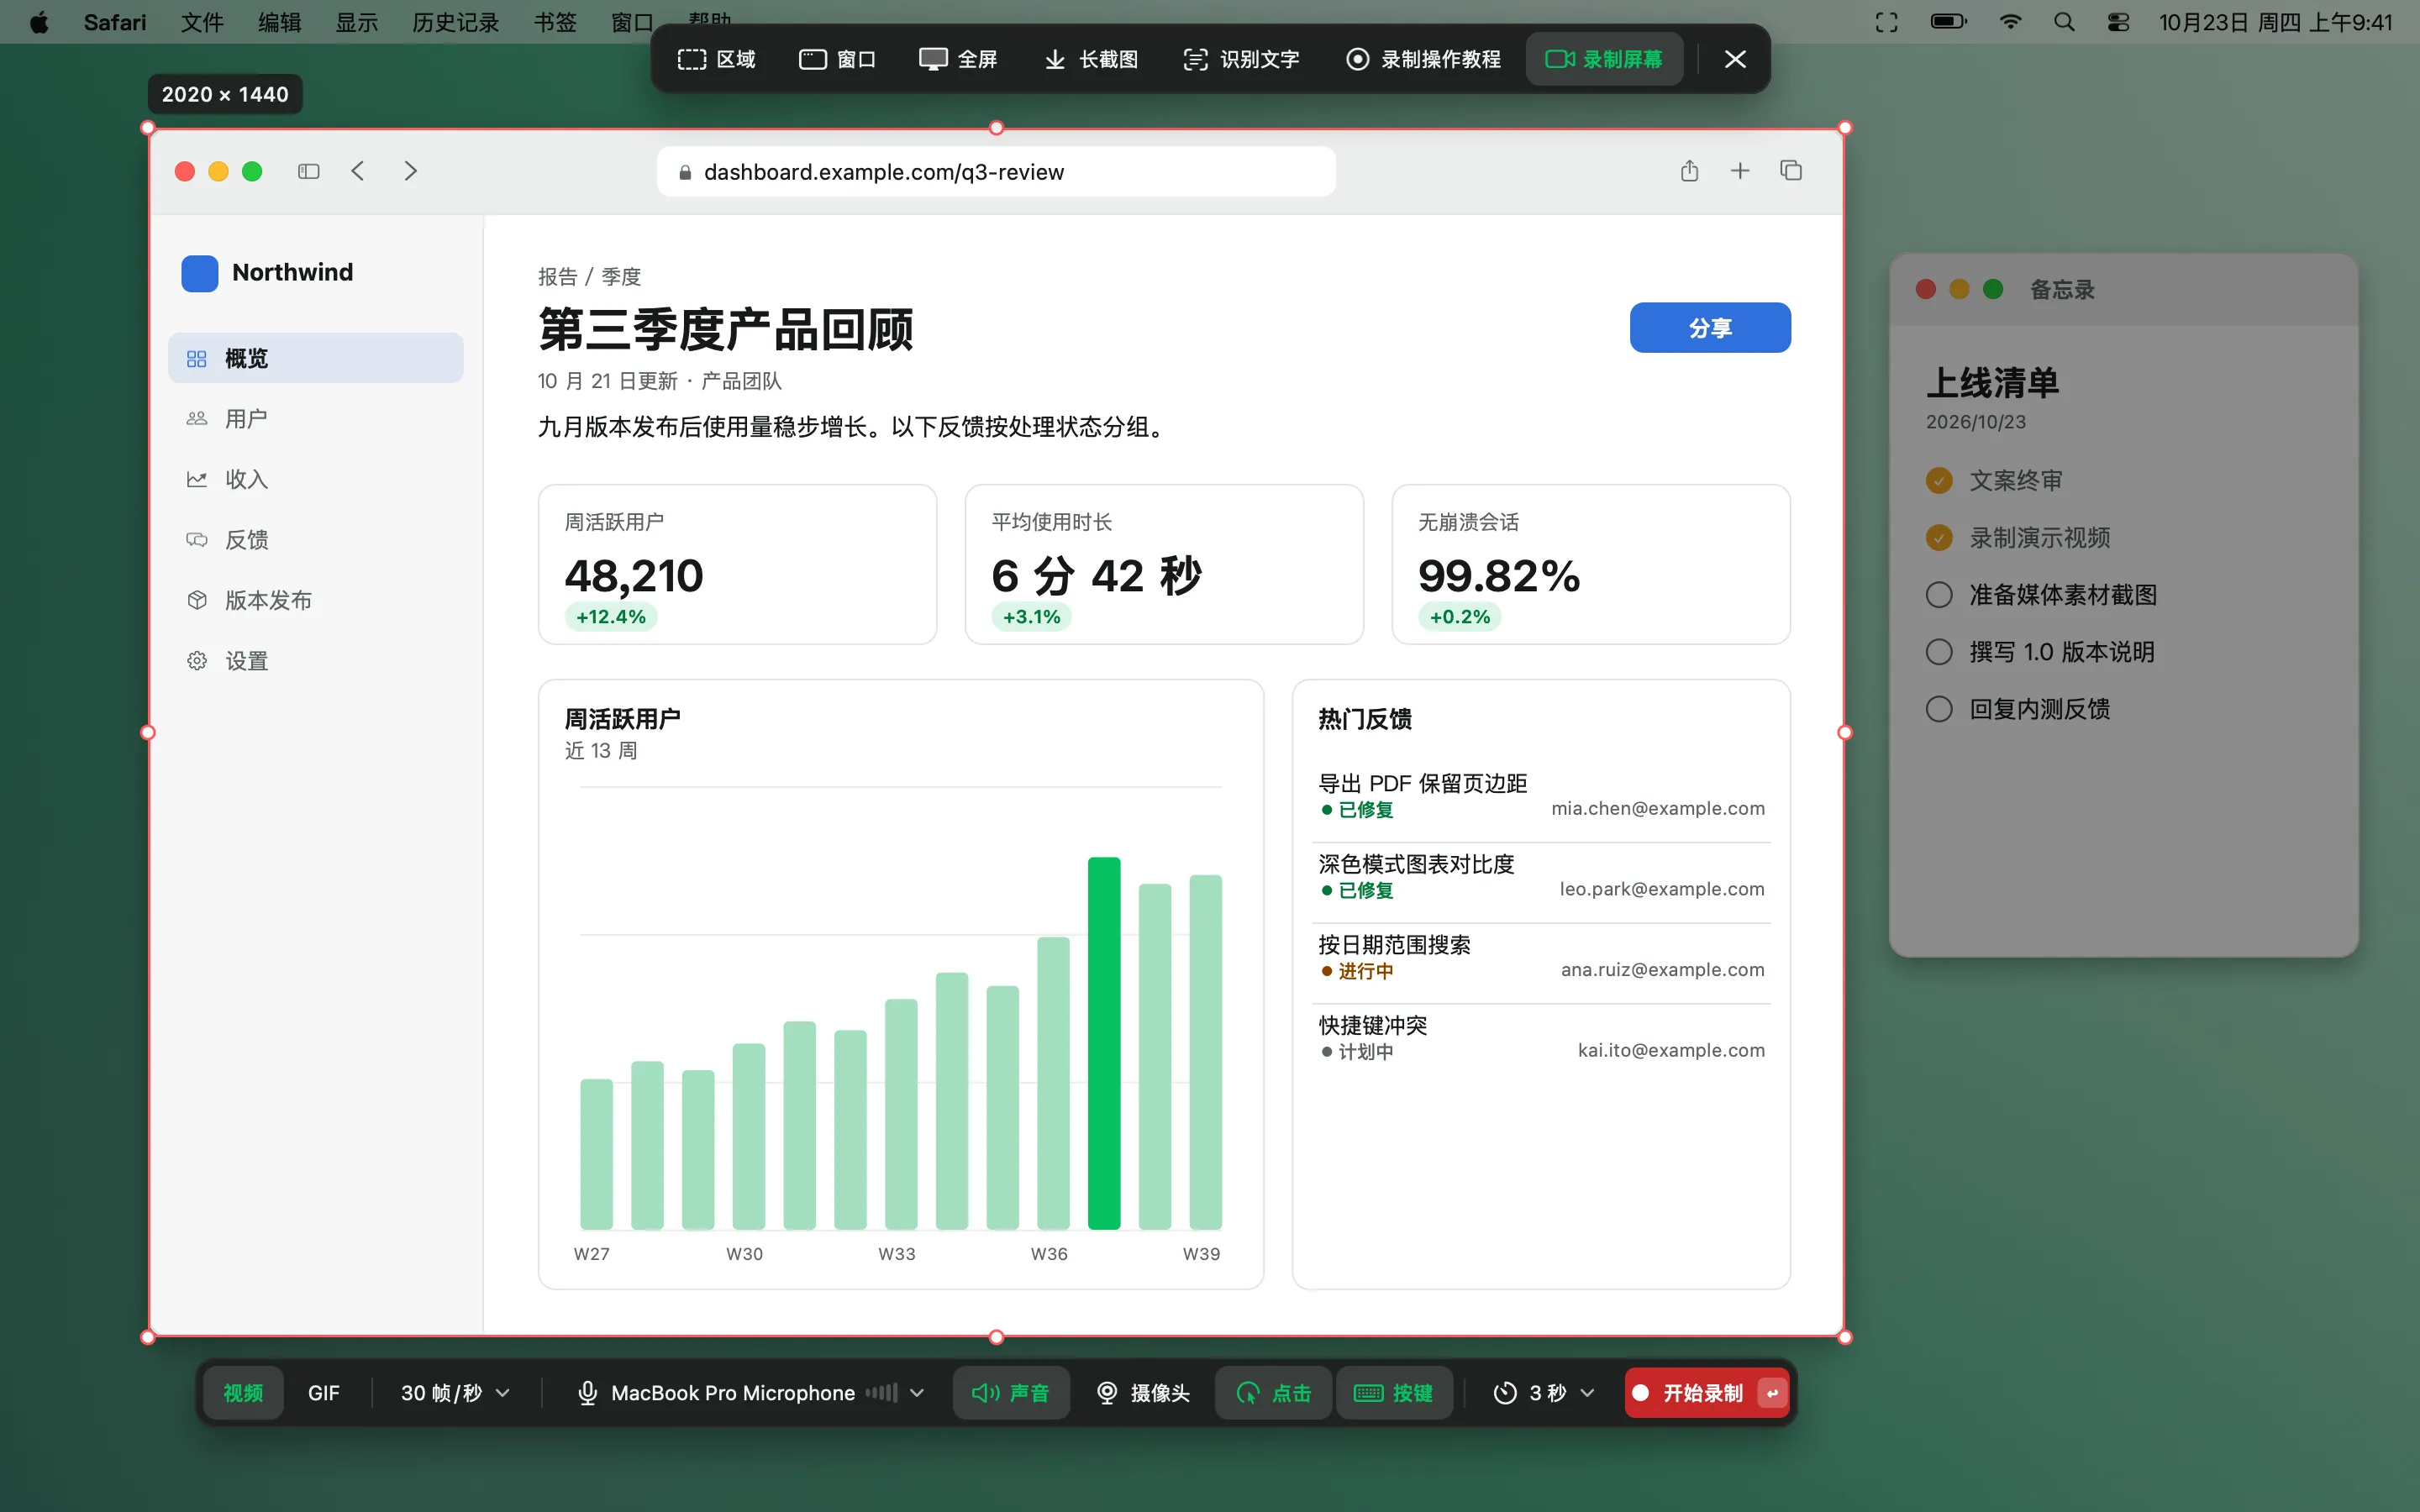Select the 概览 sidebar item

point(316,358)
